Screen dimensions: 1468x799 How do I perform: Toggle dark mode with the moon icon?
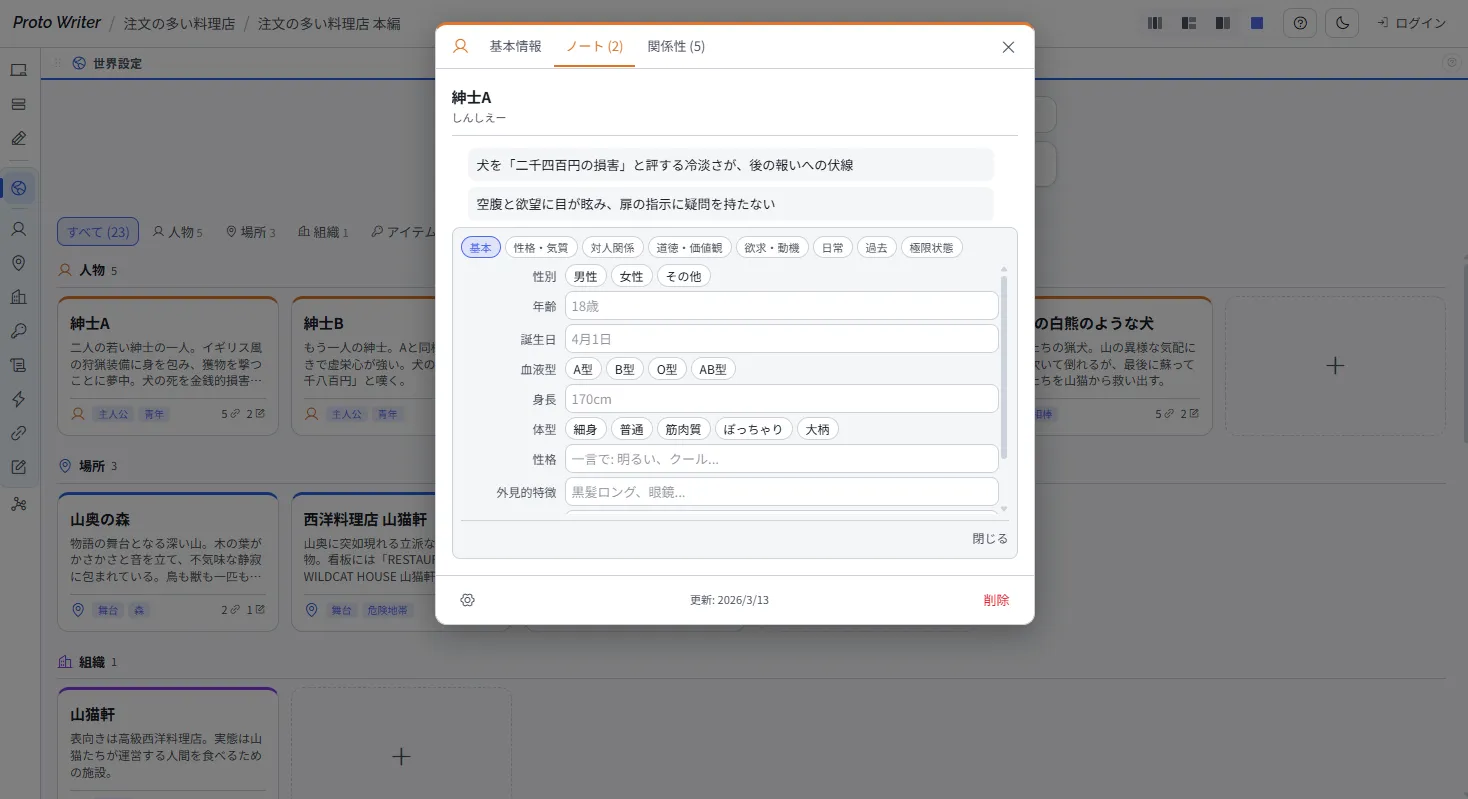[1341, 22]
